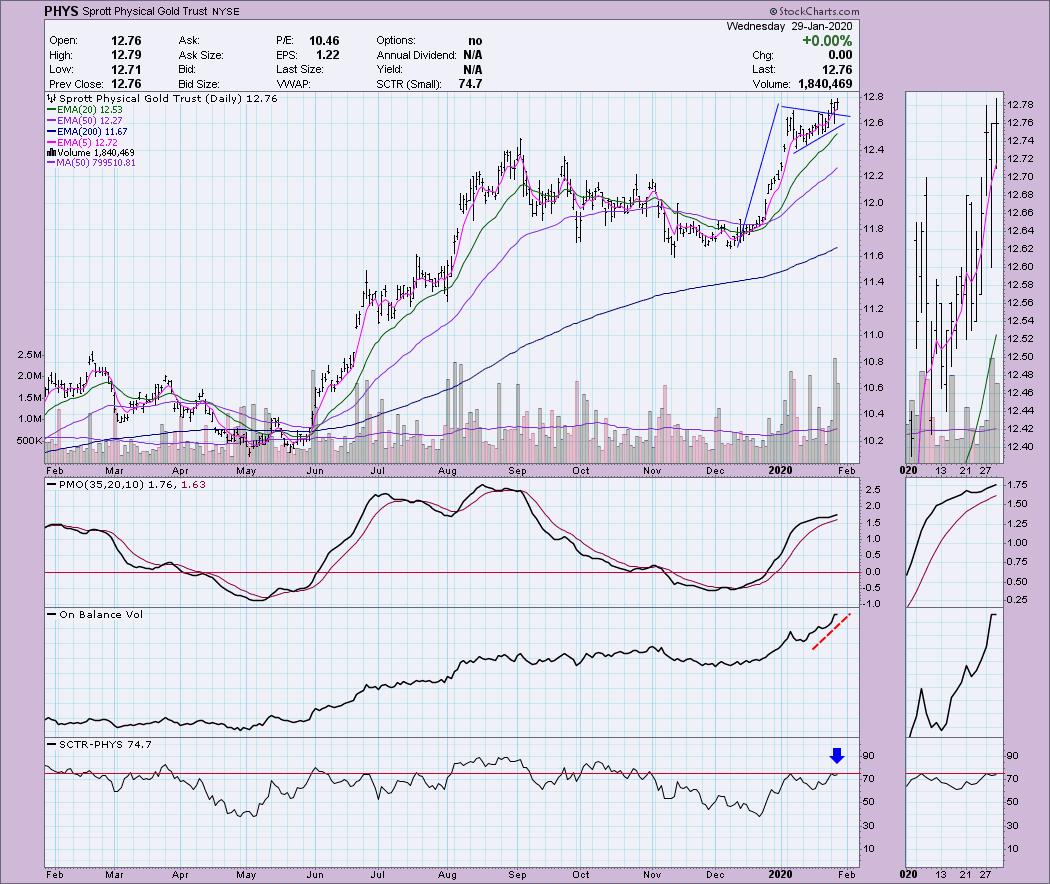Click the NYSE exchange label
This screenshot has height=884, width=1050.
[x=227, y=11]
